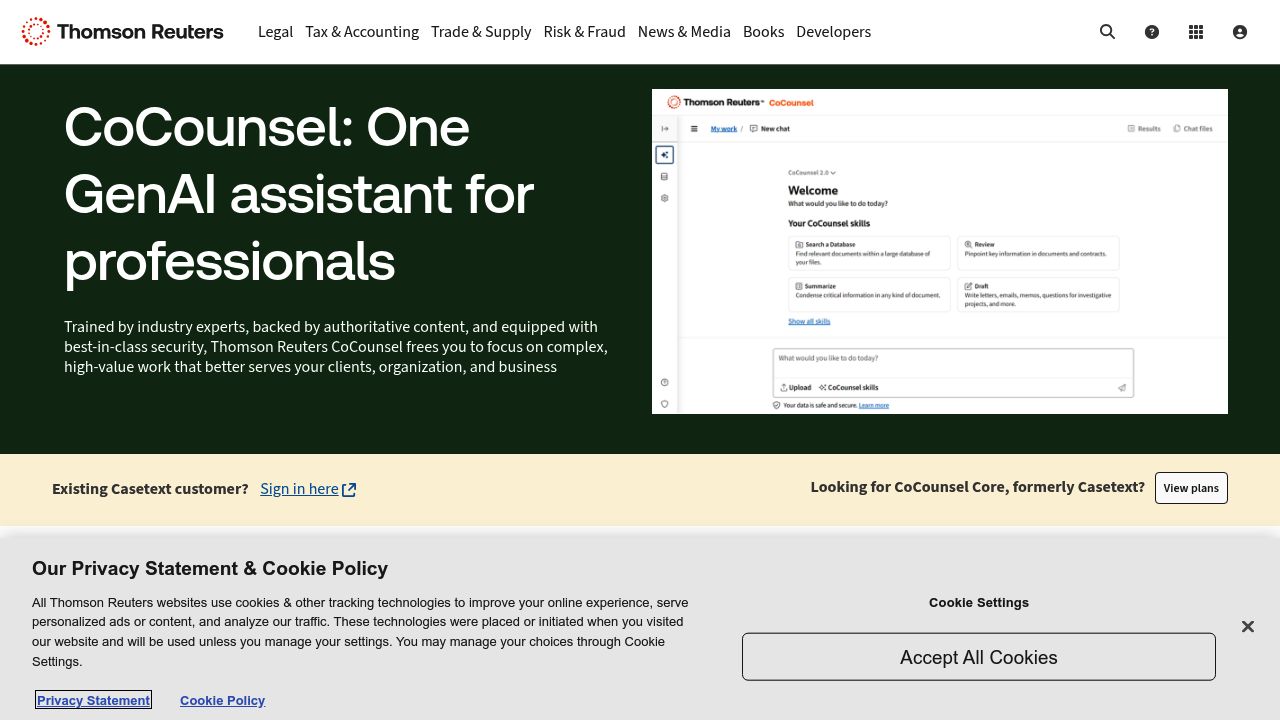Click the text "Looking for CoCounsel Core, formerly Casetext?"
The height and width of the screenshot is (720, 1280).
click(x=977, y=487)
